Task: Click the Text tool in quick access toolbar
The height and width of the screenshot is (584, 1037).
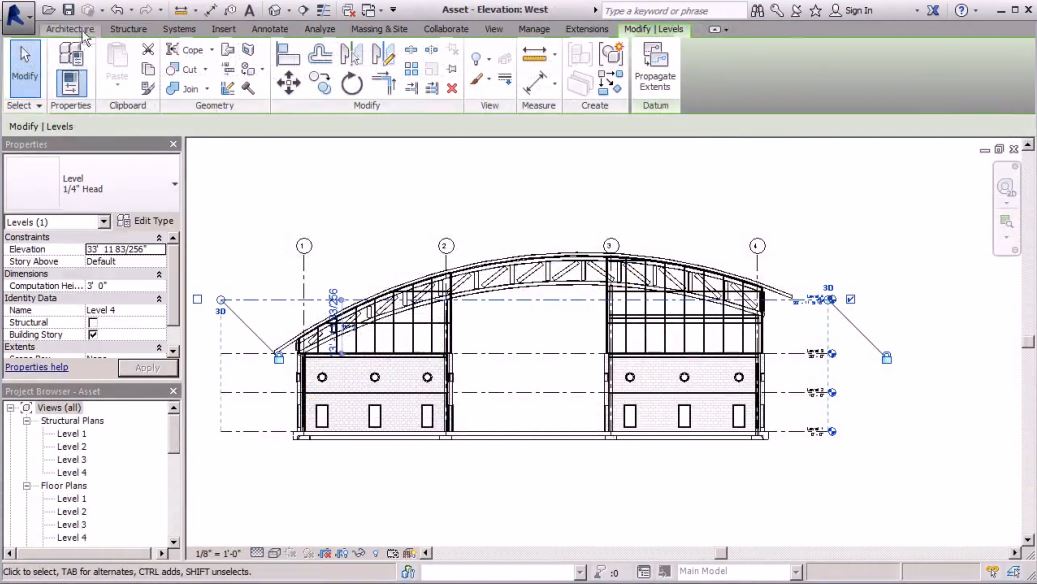Action: 249,10
